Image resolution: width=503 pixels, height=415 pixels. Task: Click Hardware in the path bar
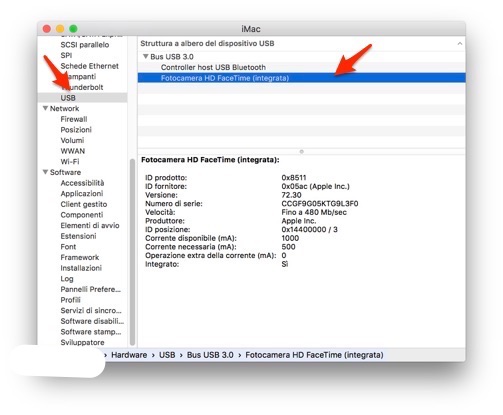tap(129, 355)
